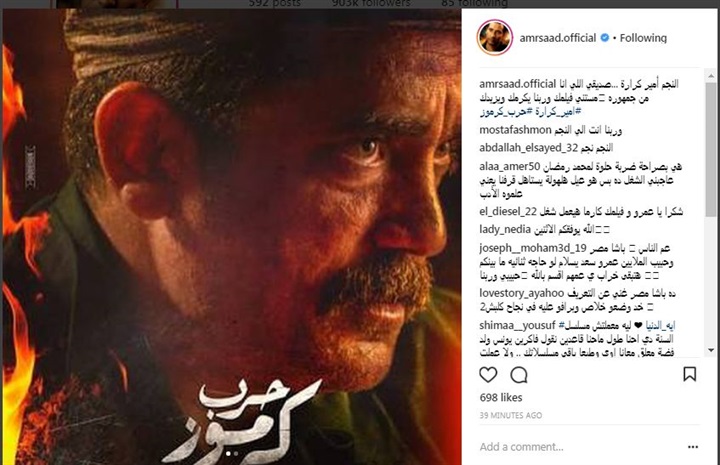Click the amrsaad.official profile avatar
Viewport: 720px width, 465px height.
click(x=495, y=38)
